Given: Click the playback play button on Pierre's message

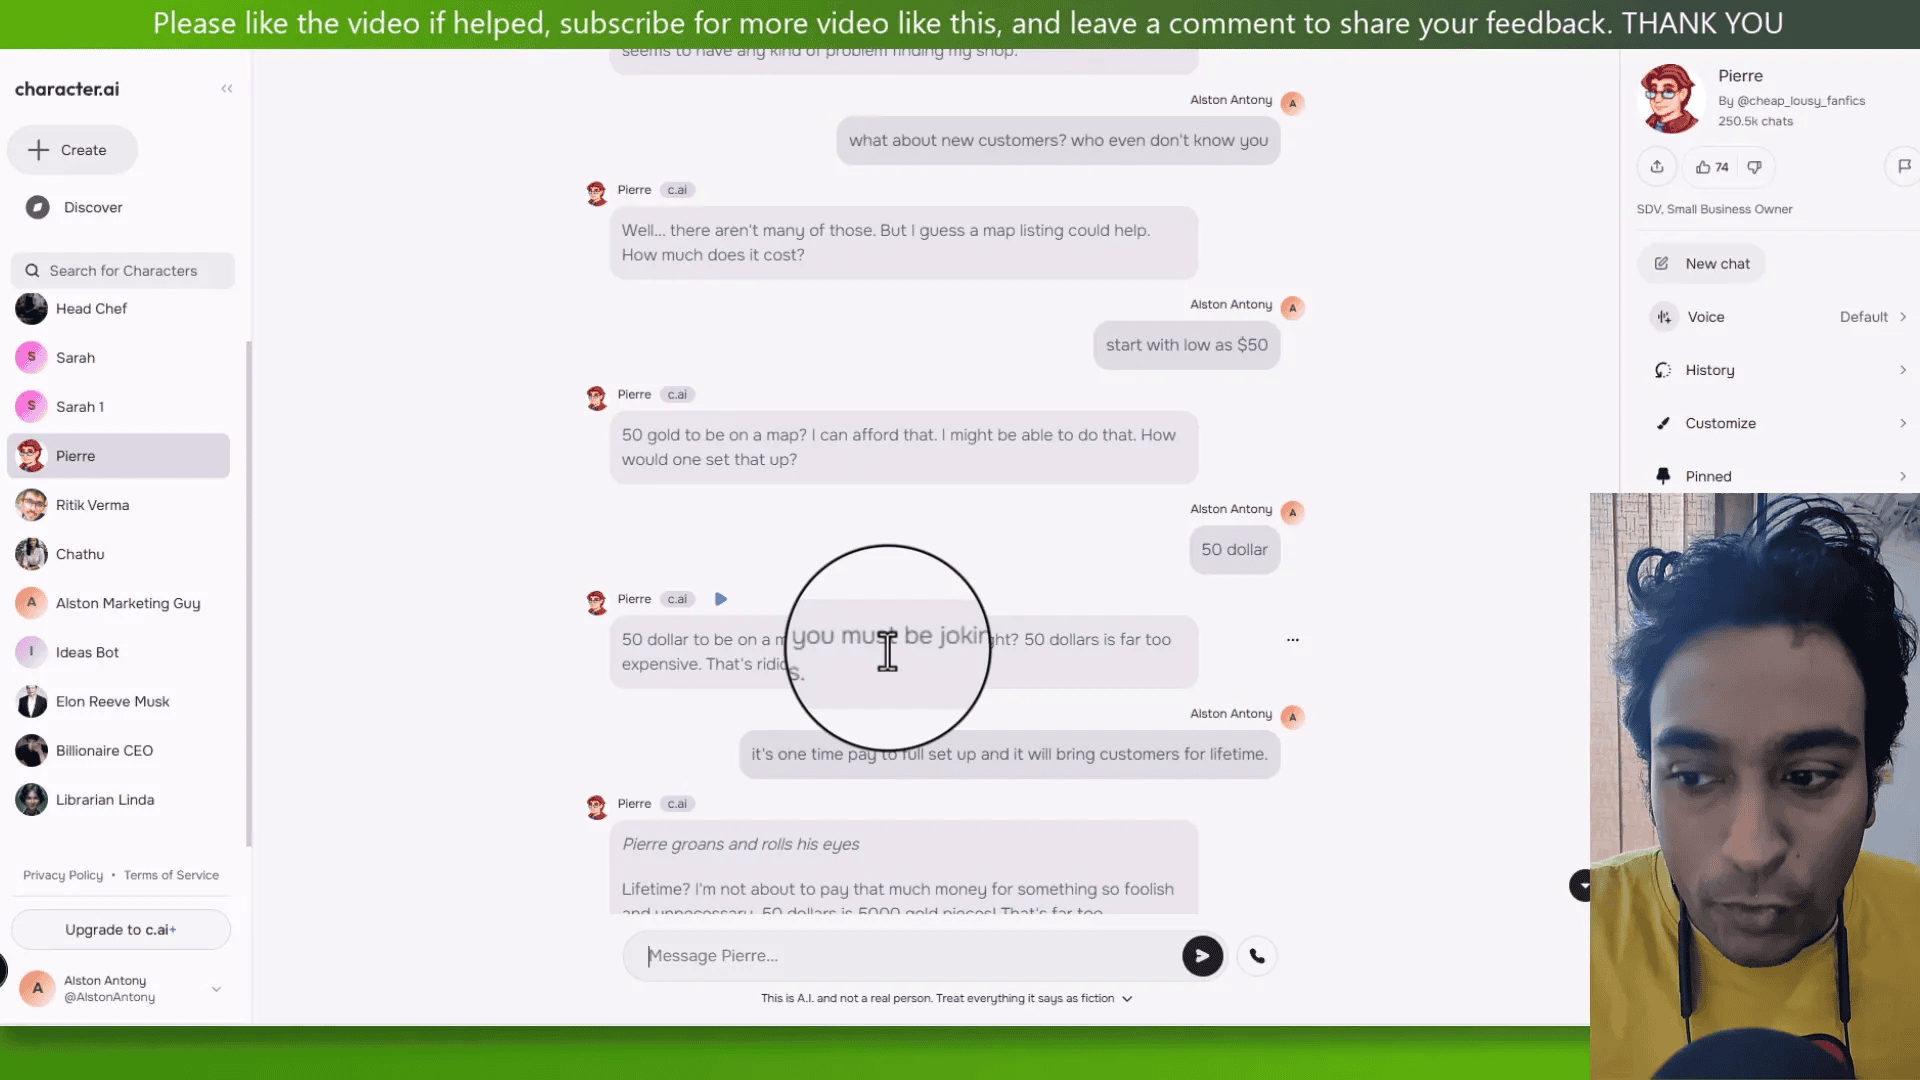Looking at the screenshot, I should 719,599.
